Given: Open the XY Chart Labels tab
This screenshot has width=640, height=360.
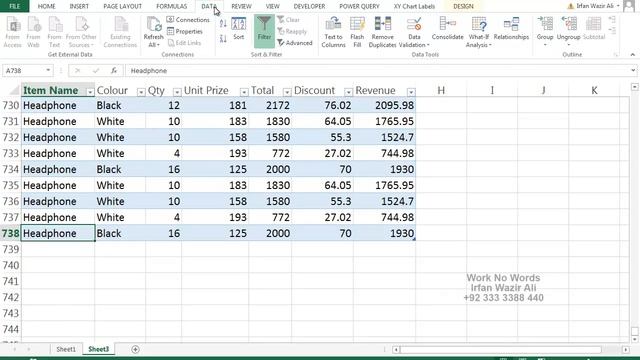Looking at the screenshot, I should [x=414, y=6].
